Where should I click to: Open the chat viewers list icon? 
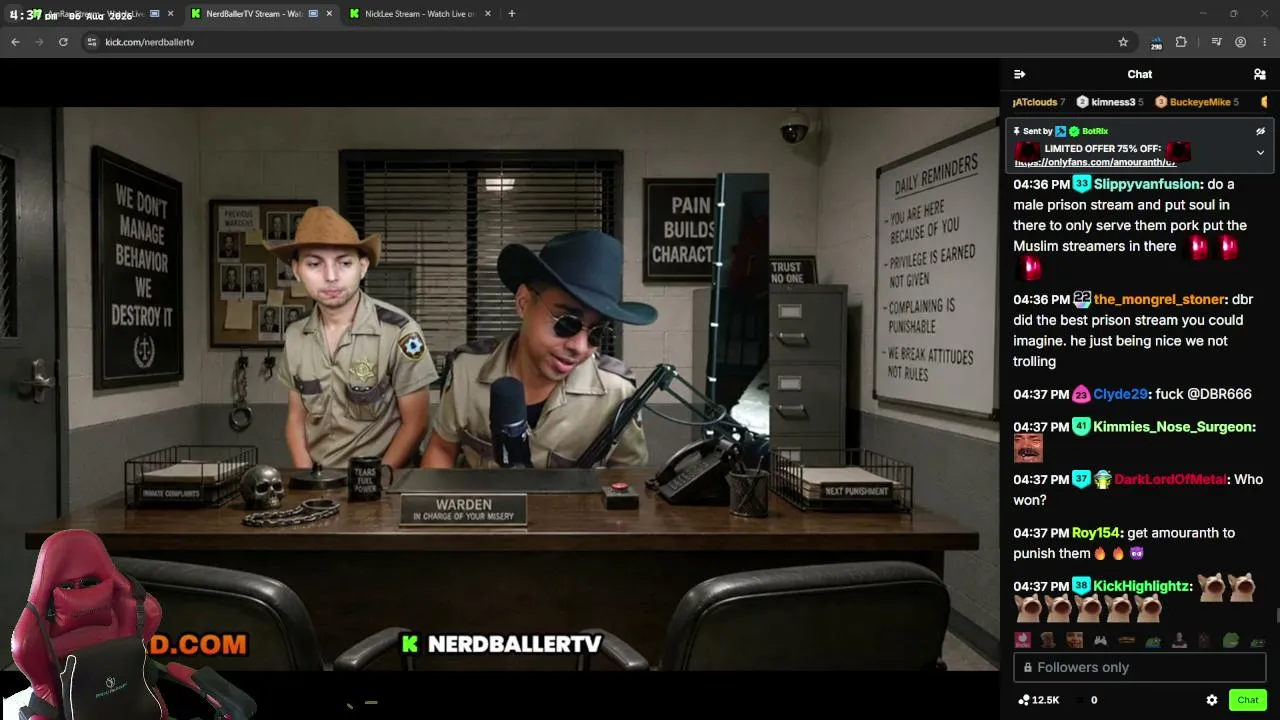[x=1260, y=74]
